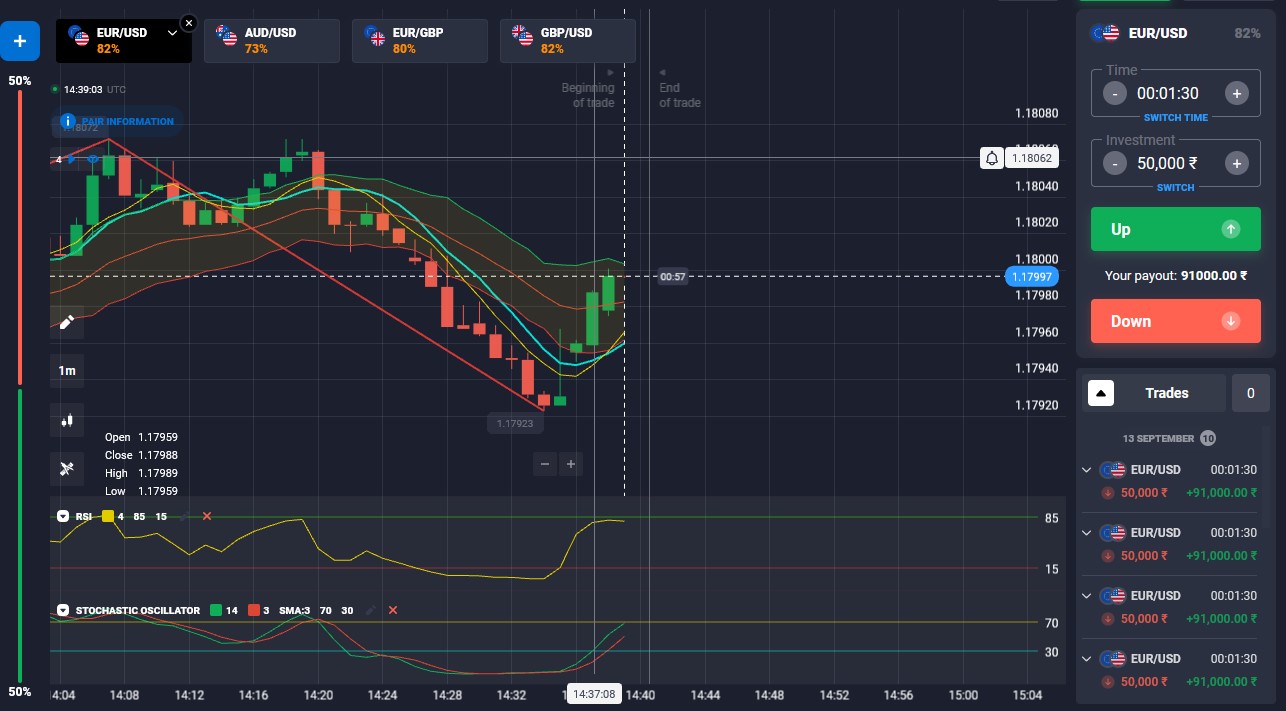Open the pencil drawing tools
The height and width of the screenshot is (711, 1286).
[67, 322]
